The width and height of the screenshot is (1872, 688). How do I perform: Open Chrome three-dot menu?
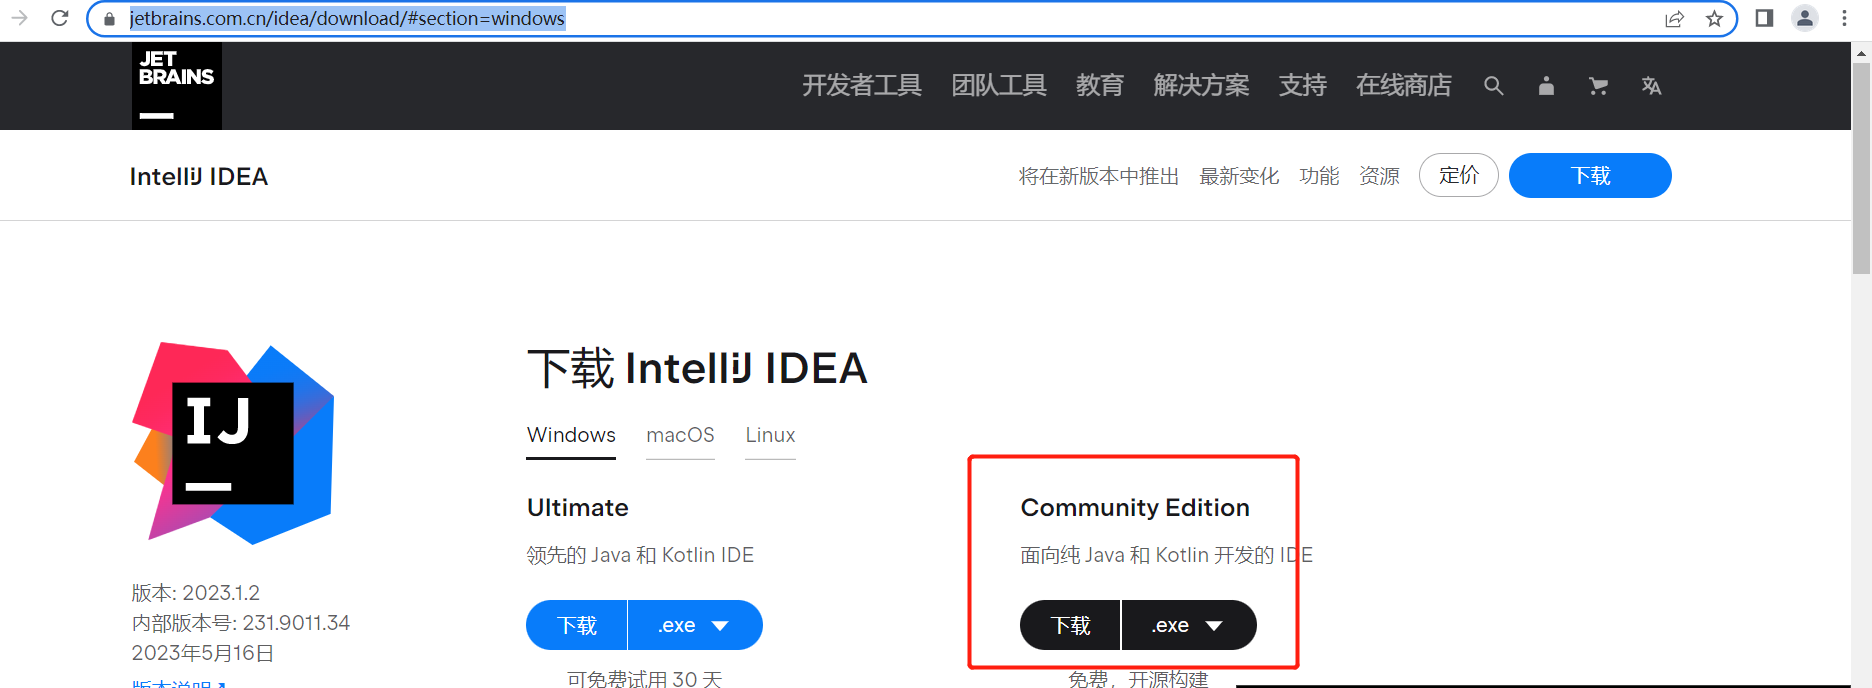pyautogui.click(x=1844, y=18)
